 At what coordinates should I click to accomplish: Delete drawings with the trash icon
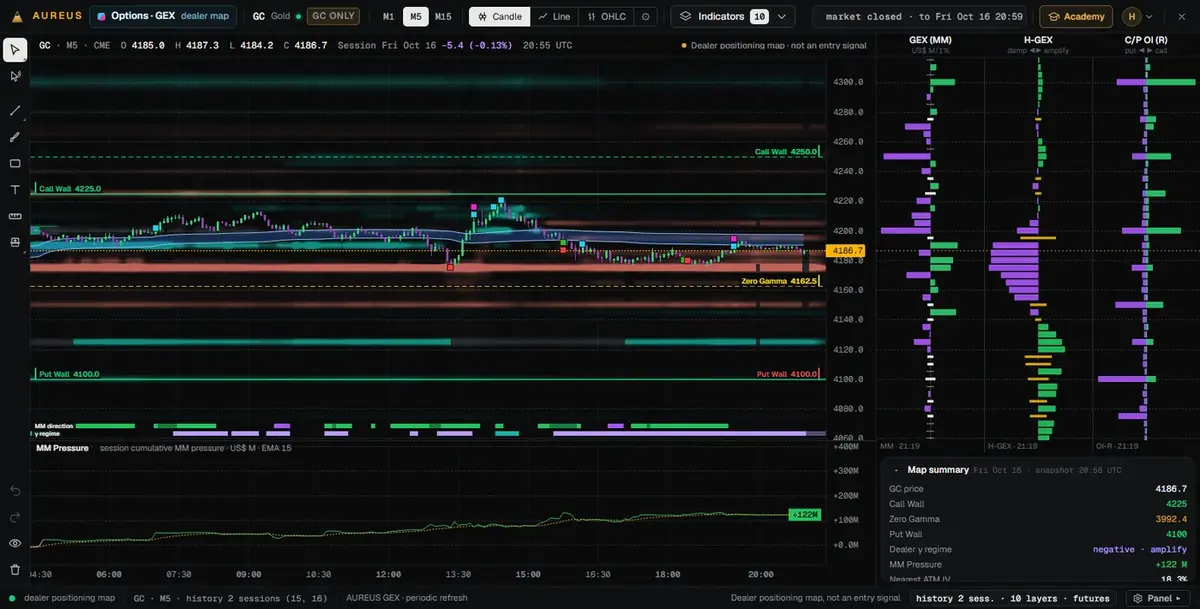[x=15, y=570]
